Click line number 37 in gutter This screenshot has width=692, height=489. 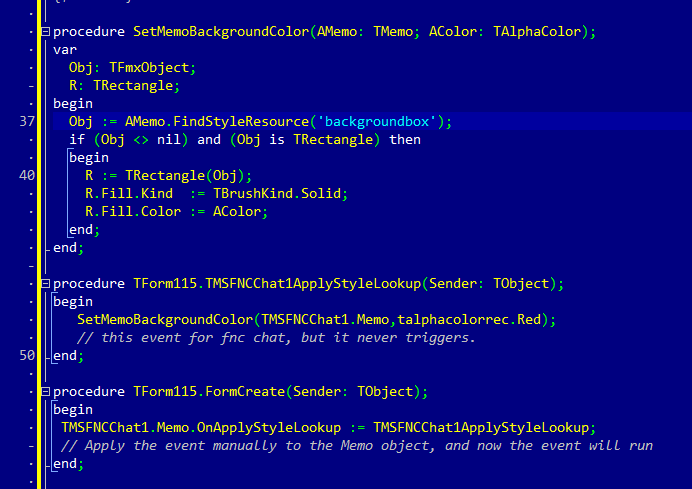pyautogui.click(x=27, y=121)
